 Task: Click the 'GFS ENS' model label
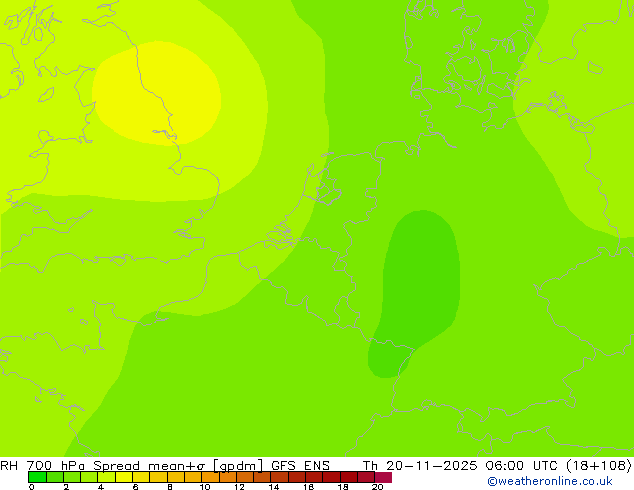click(300, 465)
